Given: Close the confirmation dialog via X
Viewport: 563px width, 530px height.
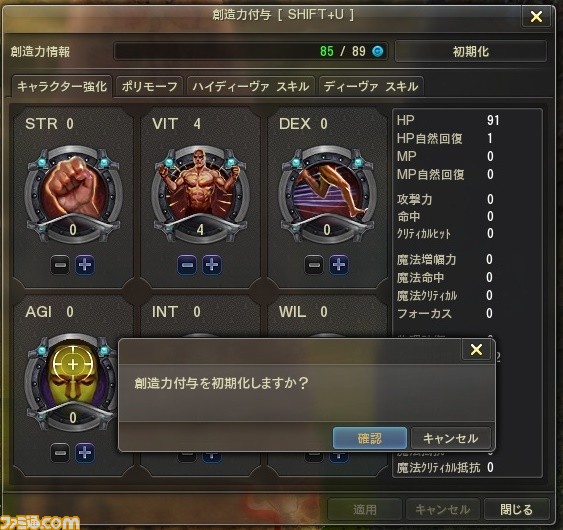Looking at the screenshot, I should click(x=476, y=349).
